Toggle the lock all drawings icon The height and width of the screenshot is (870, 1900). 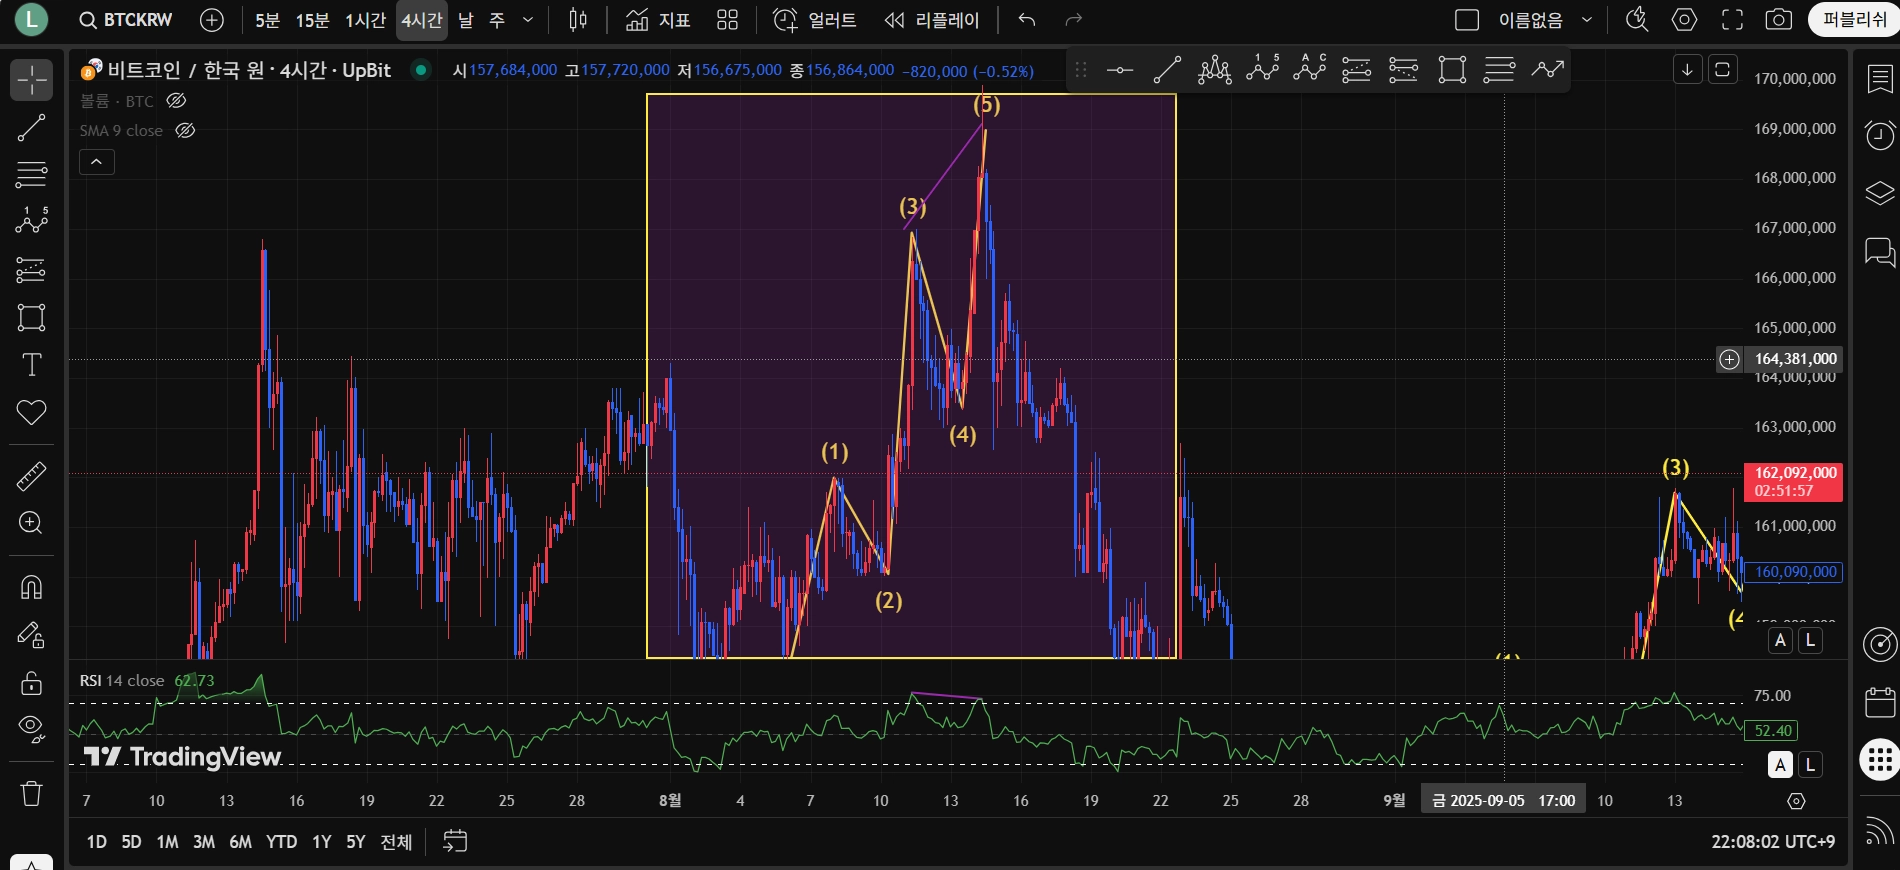[x=31, y=683]
